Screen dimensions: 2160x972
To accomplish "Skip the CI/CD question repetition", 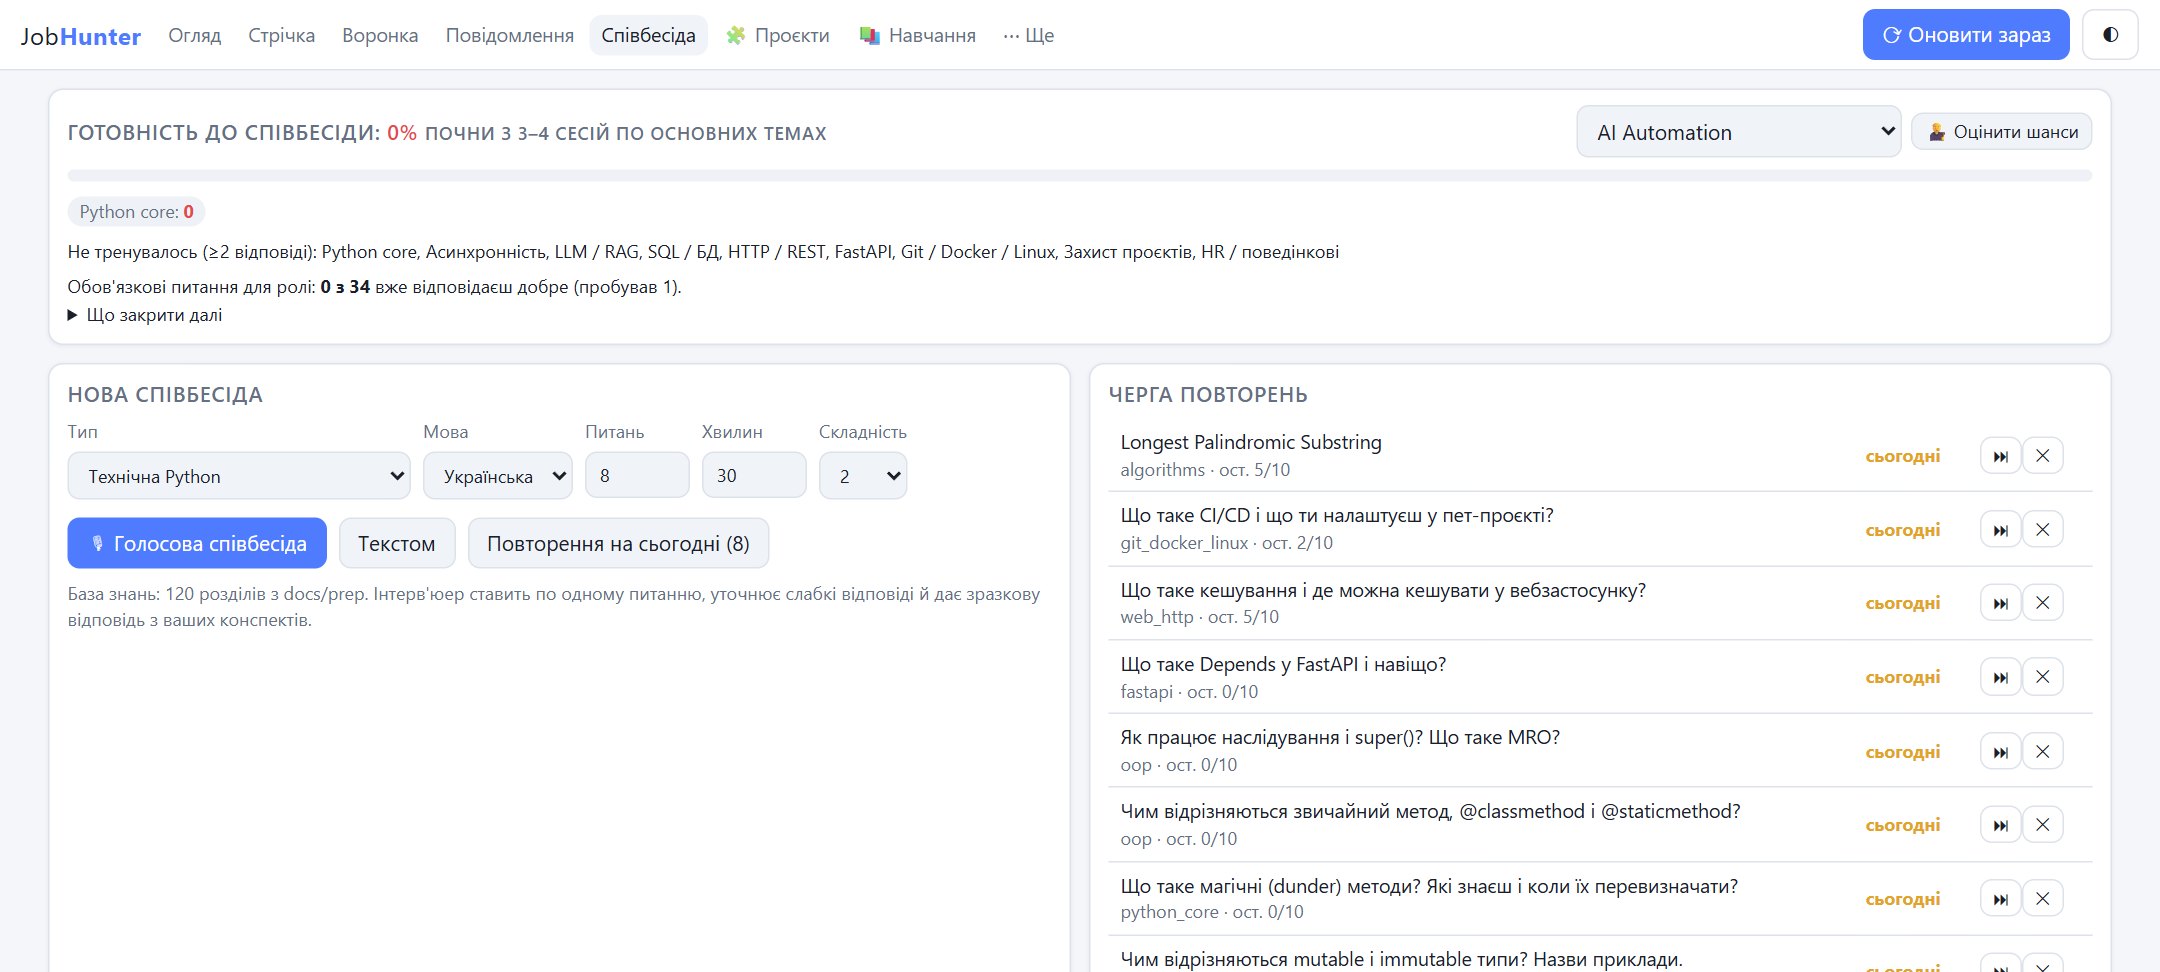I will click(2000, 530).
